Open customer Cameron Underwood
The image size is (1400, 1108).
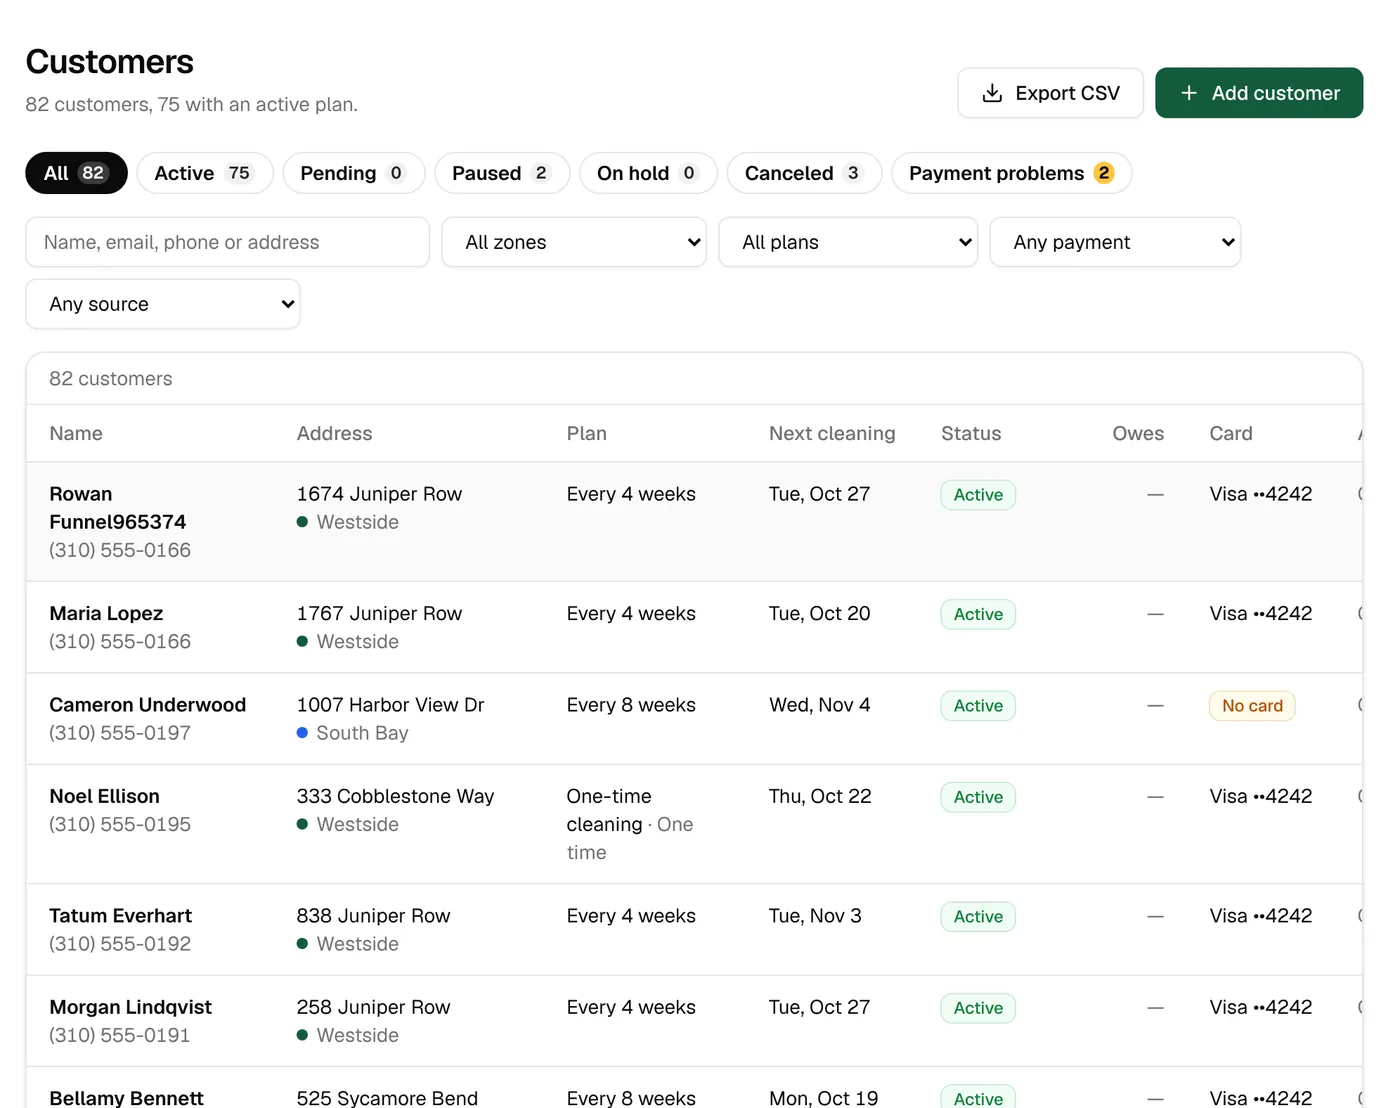(148, 705)
